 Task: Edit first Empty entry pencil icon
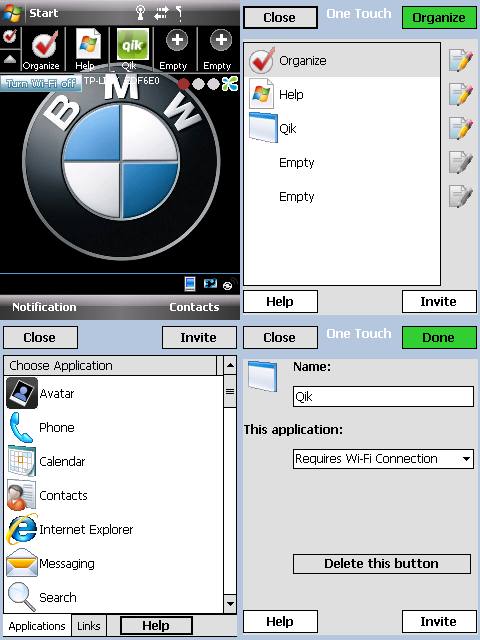point(461,162)
